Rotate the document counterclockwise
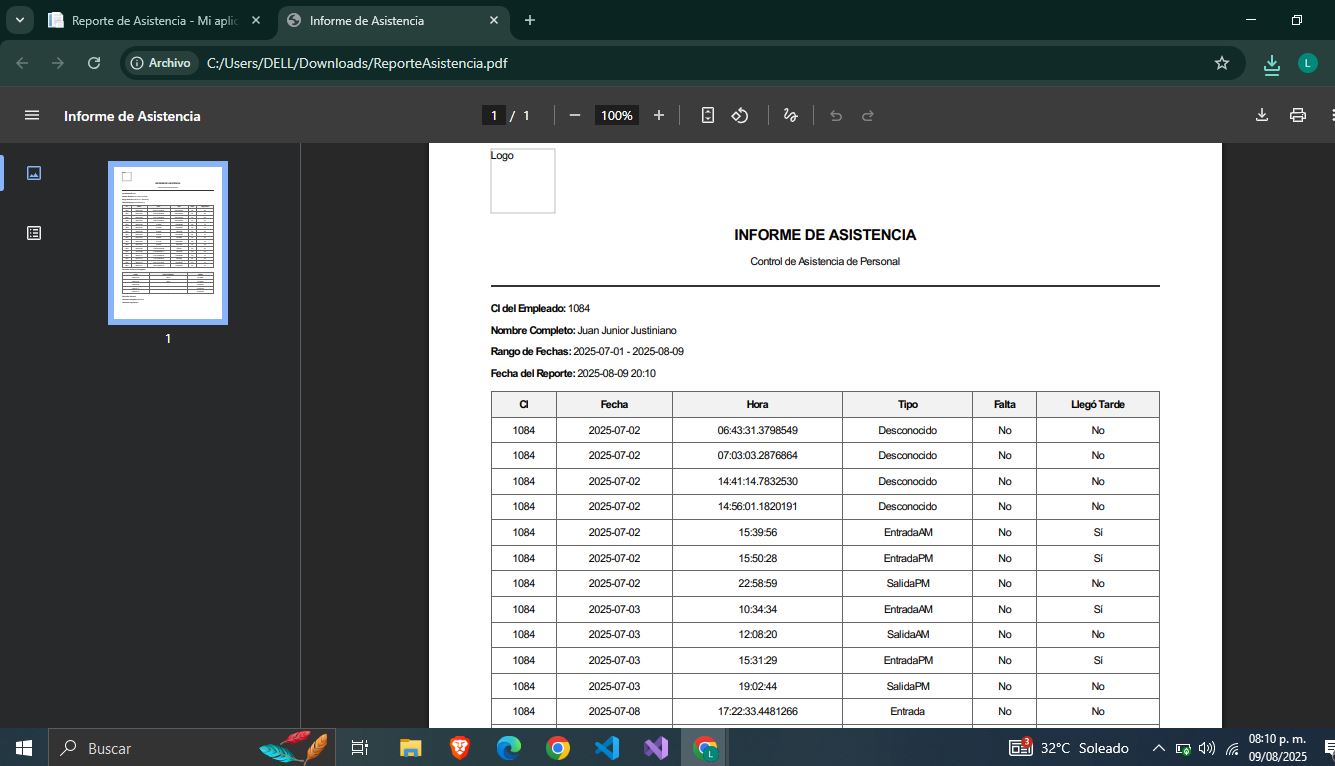This screenshot has width=1335, height=766. point(740,116)
